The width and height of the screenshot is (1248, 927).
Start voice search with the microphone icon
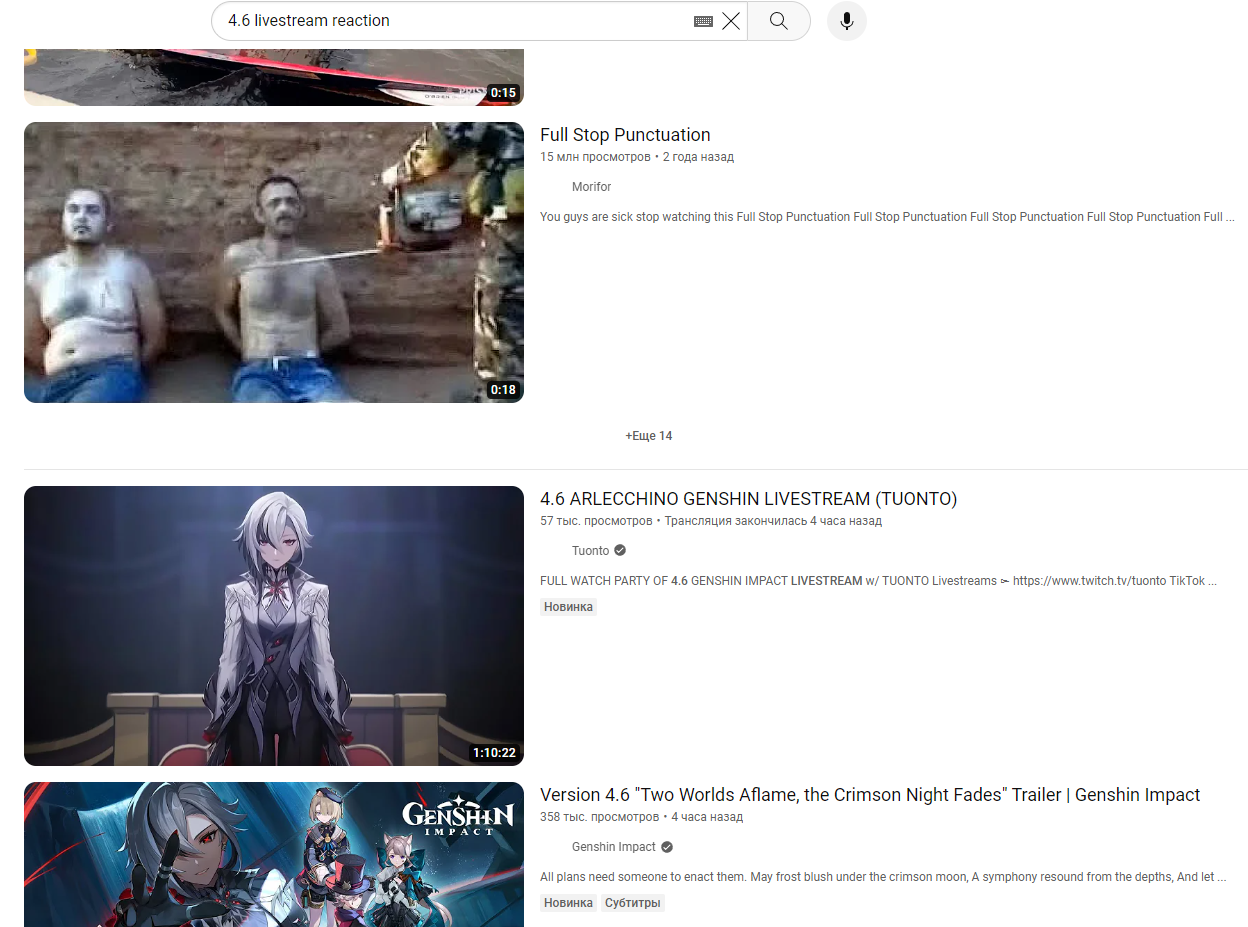point(847,21)
